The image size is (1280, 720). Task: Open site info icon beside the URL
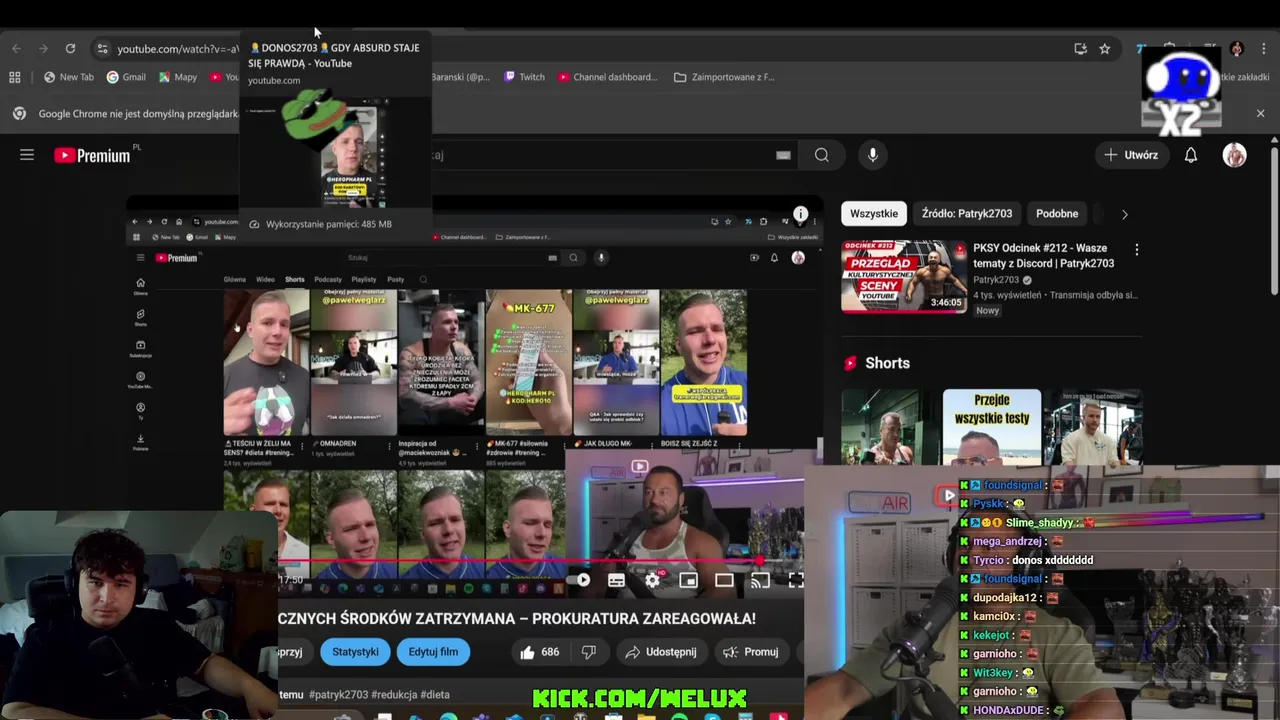click(101, 48)
